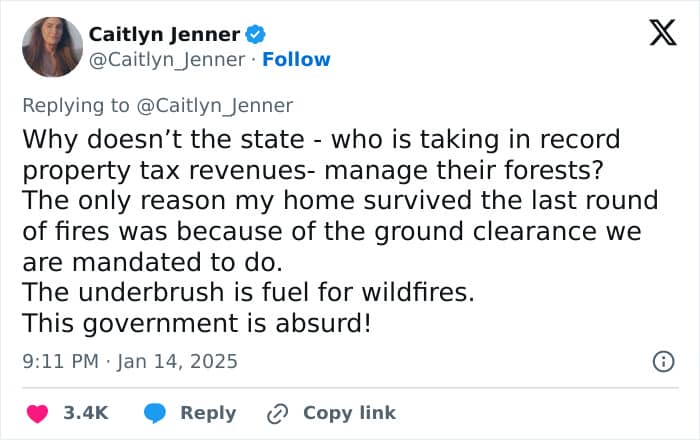Viewport: 700px width, 440px height.
Task: Click the blue verified badge
Action: tap(256, 34)
